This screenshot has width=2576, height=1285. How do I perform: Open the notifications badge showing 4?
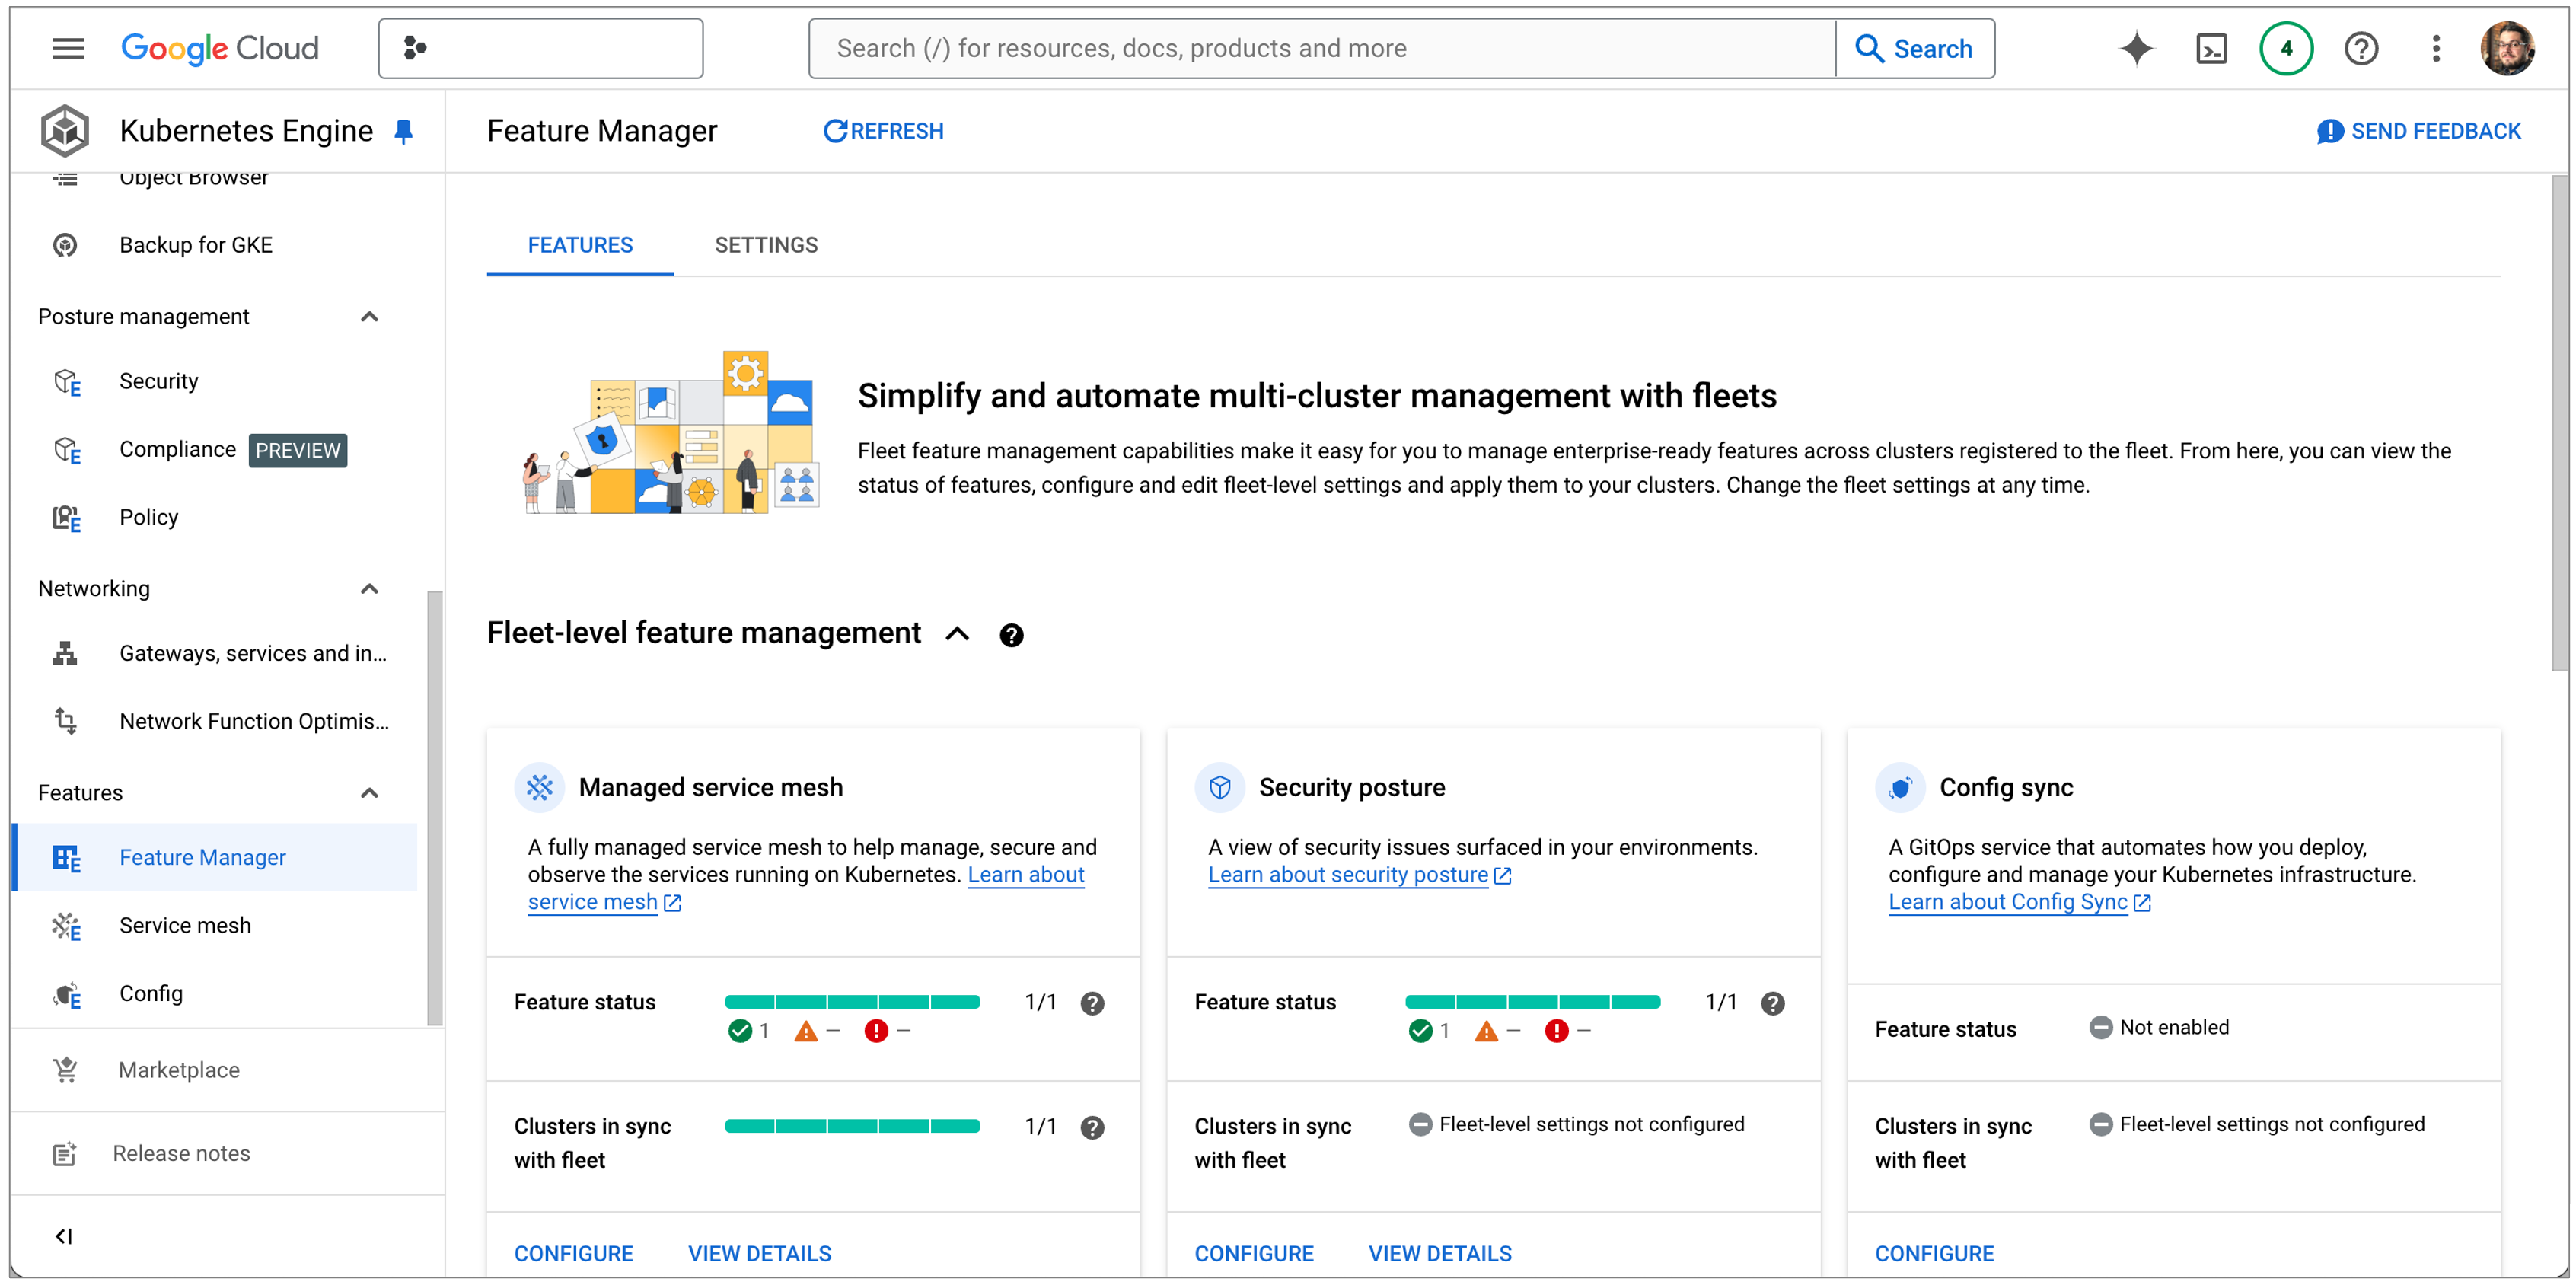[2285, 48]
